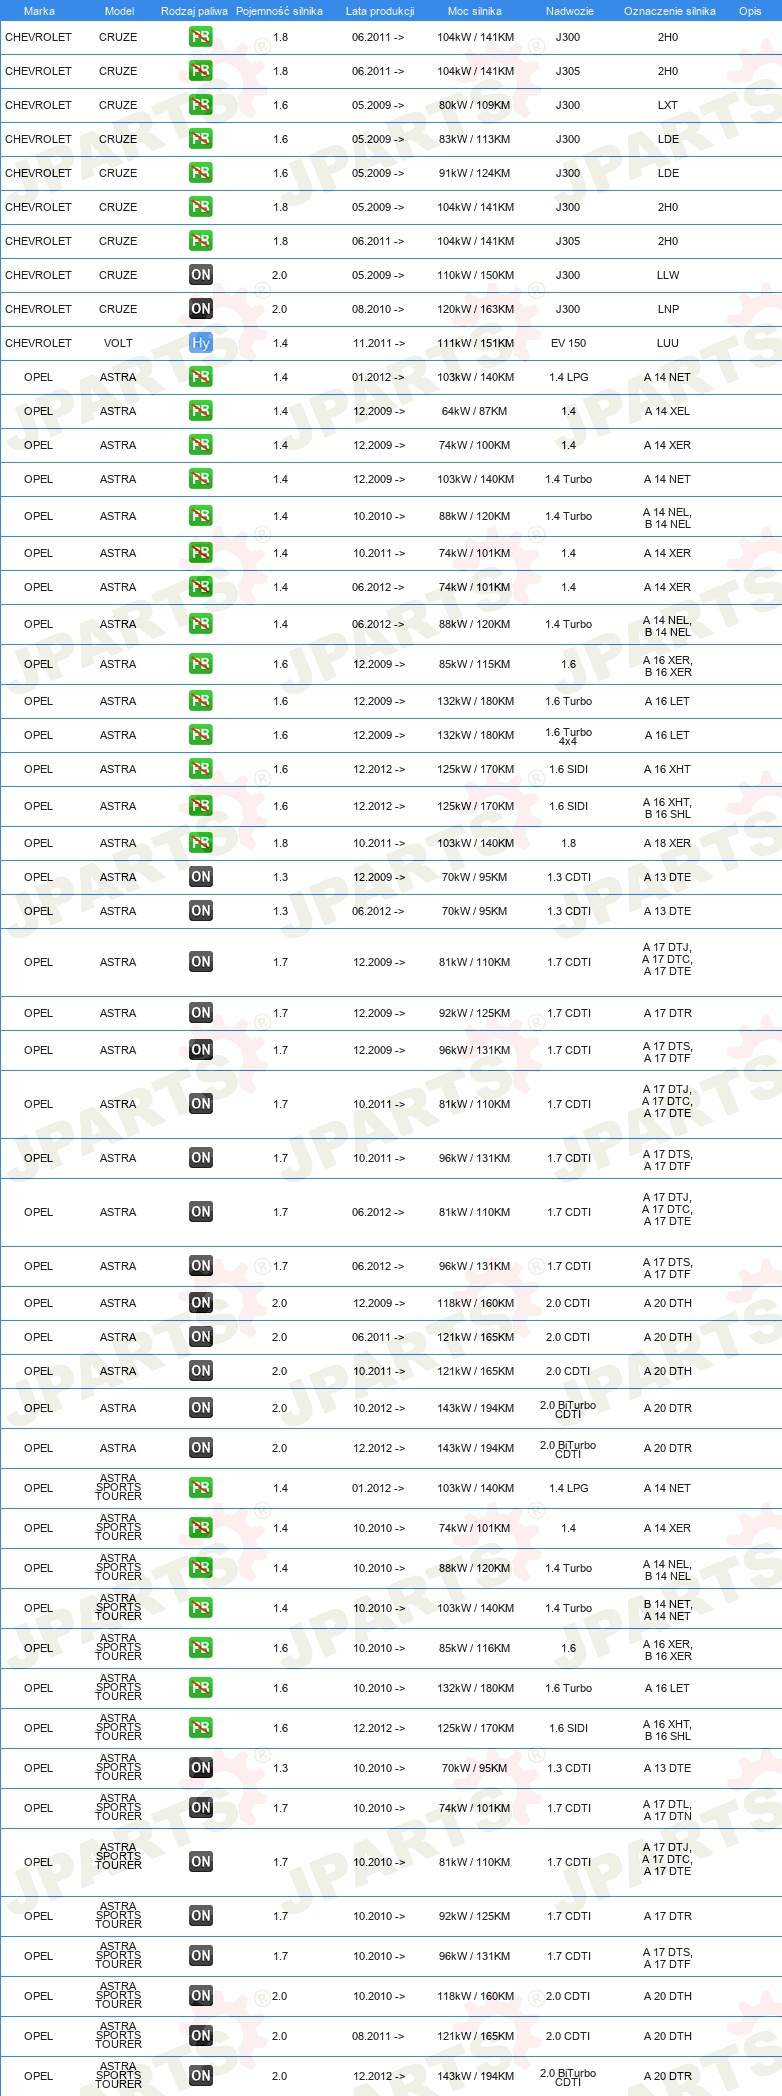
Task: Click the 10.2012 -> production date cell
Action: coord(379,1408)
